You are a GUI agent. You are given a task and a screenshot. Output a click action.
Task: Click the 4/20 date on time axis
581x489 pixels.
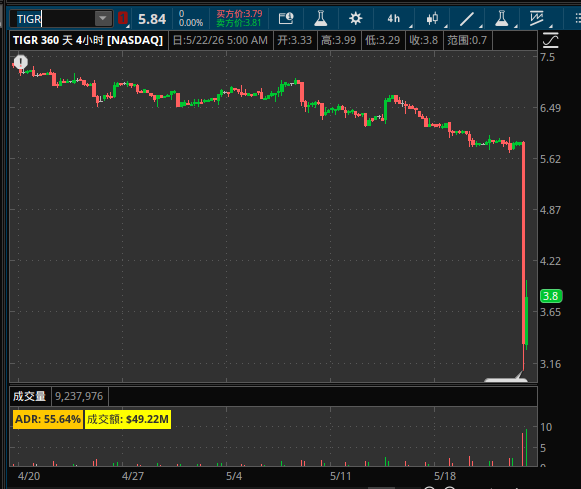tap(29, 476)
